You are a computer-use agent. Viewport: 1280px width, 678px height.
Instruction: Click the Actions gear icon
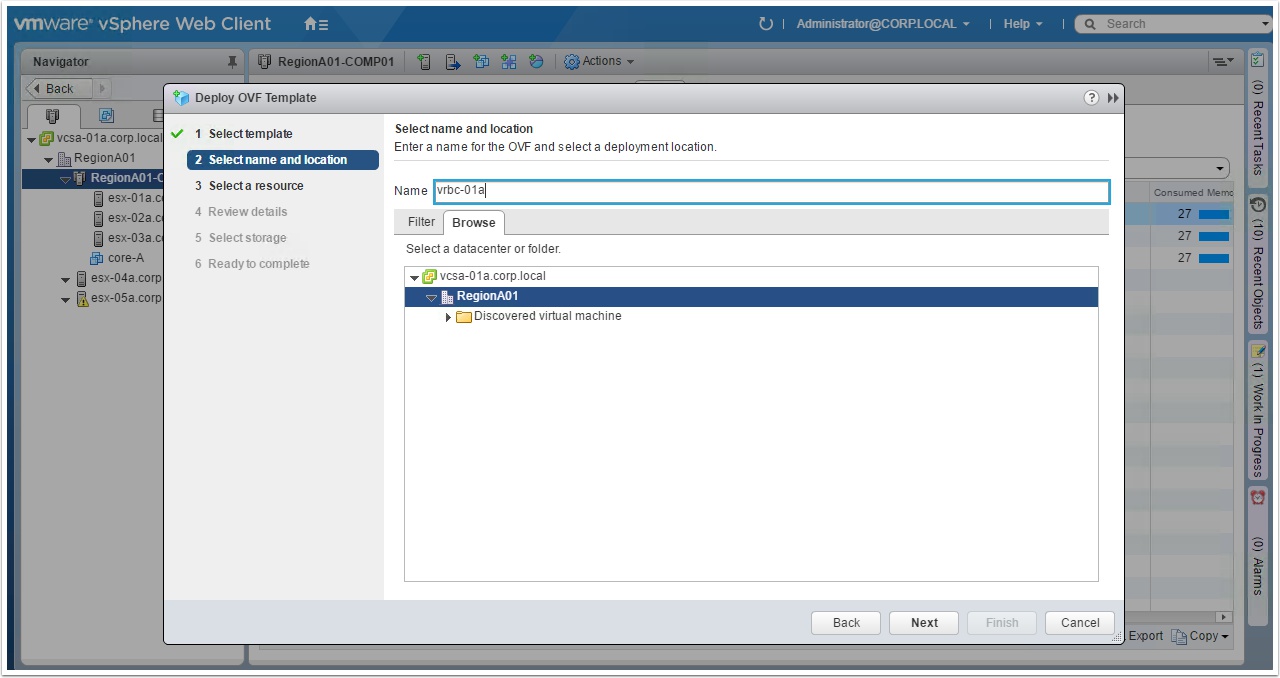pos(572,62)
